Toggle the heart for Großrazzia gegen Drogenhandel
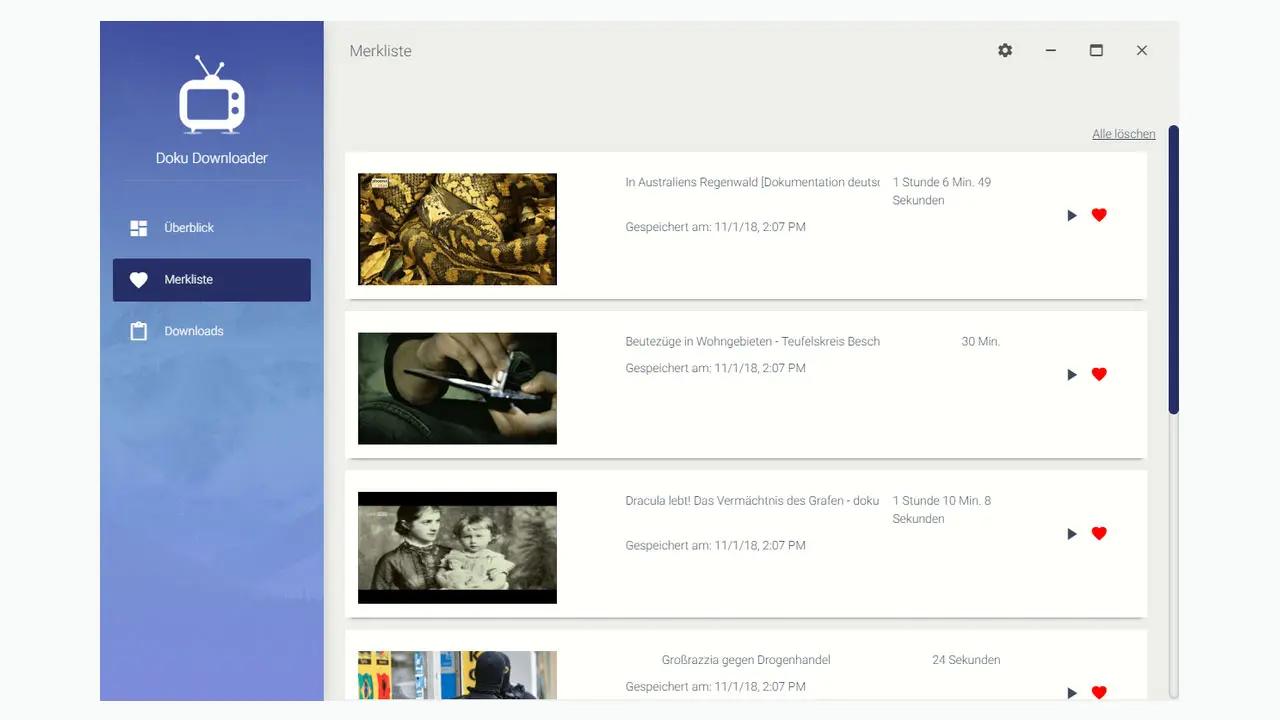 click(1099, 692)
